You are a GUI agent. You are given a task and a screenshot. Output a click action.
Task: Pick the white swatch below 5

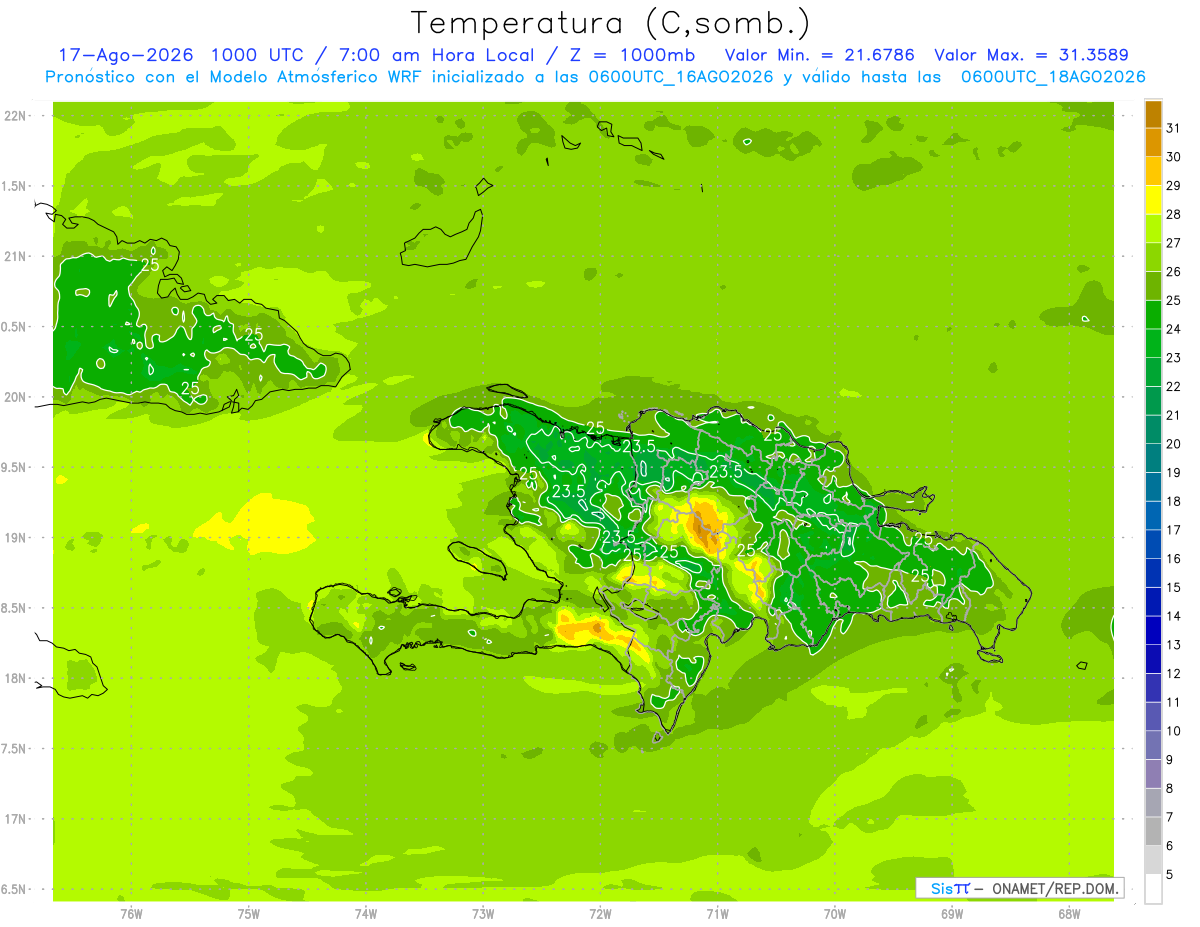pos(1153,889)
